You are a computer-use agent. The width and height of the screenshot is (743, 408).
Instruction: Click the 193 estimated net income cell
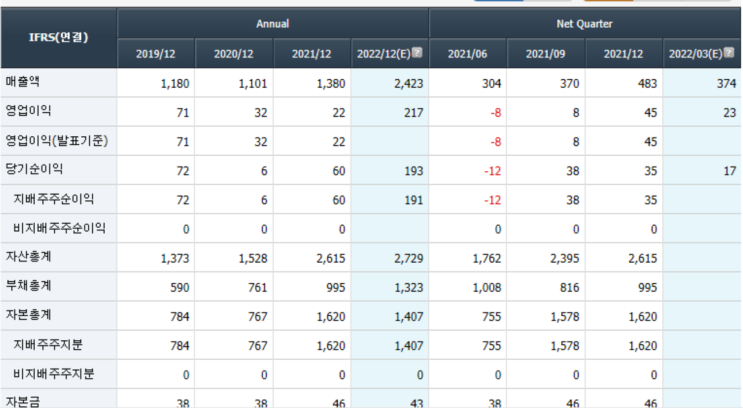390,171
